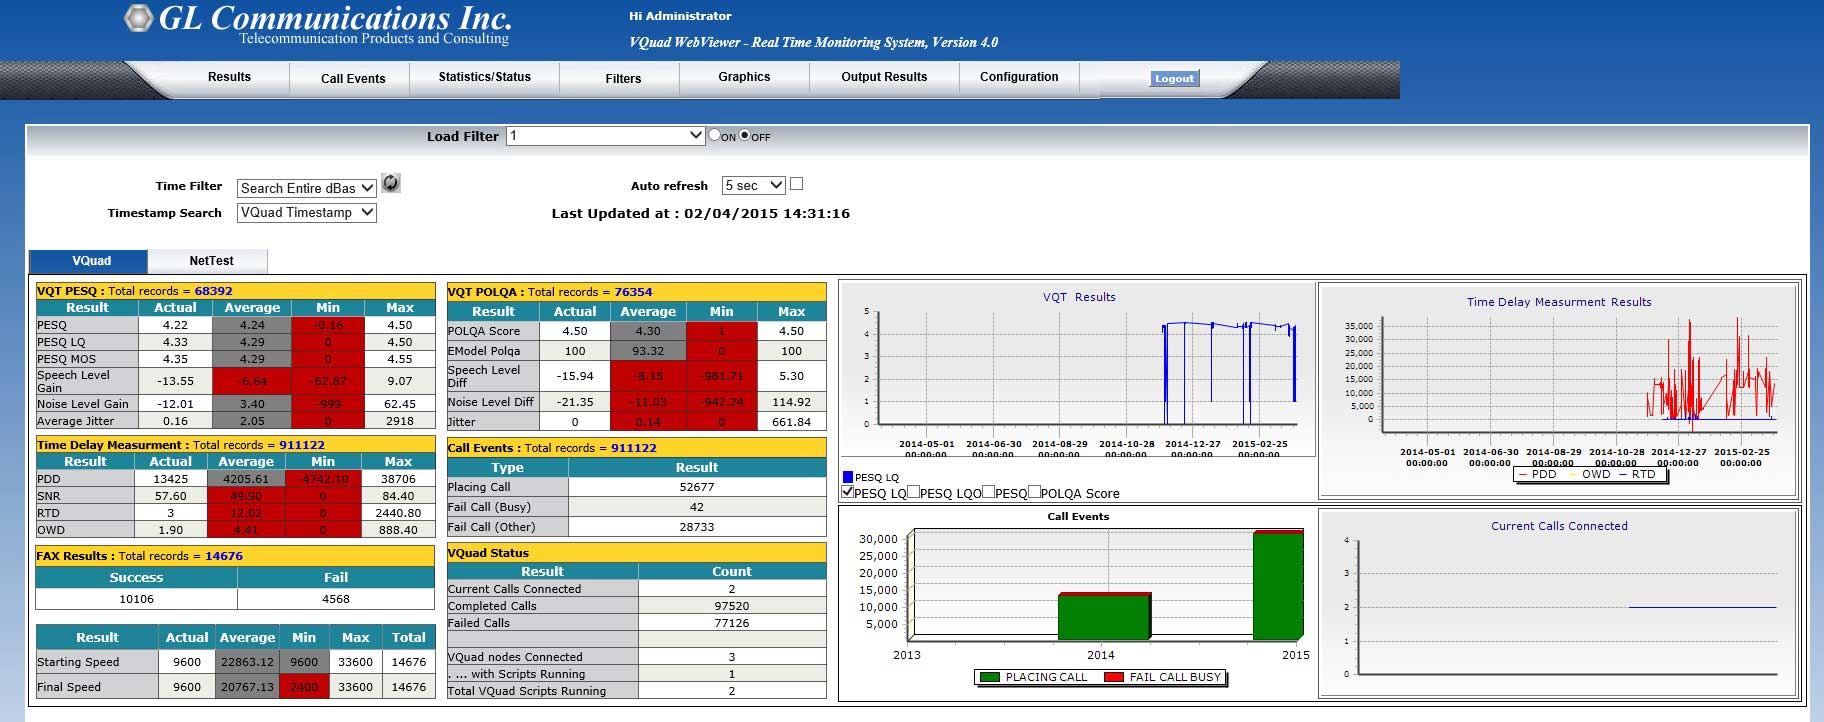The width and height of the screenshot is (1824, 722).
Task: Click the Current Calls Connected chart
Action: [1558, 602]
